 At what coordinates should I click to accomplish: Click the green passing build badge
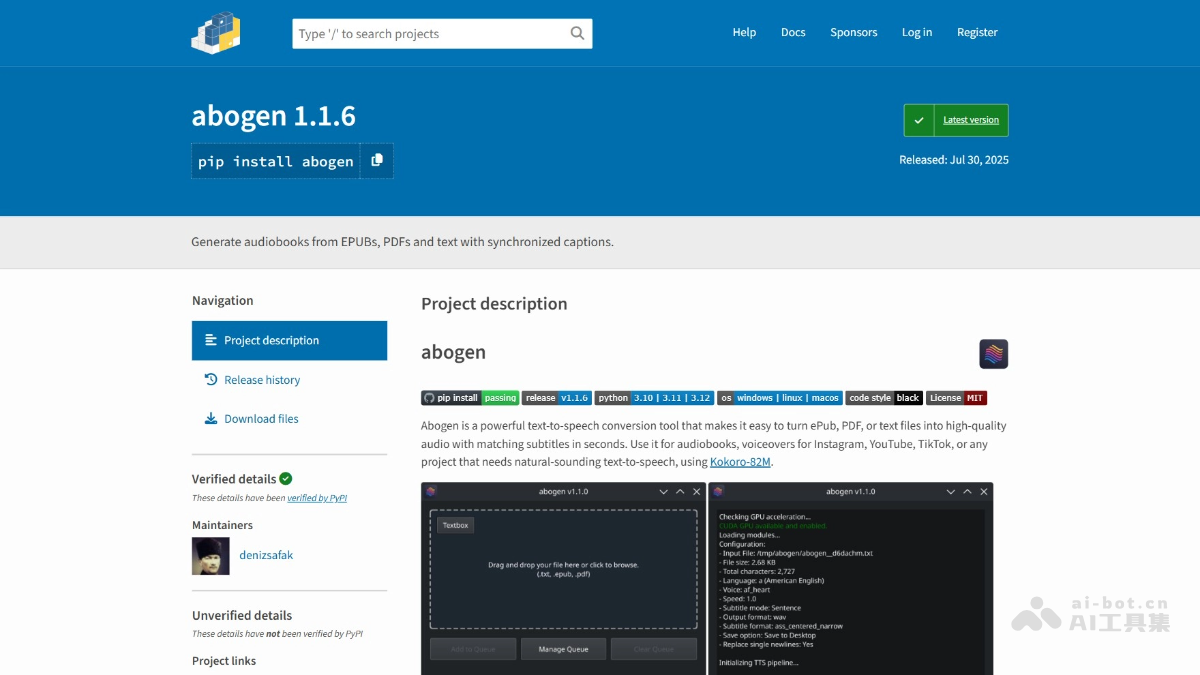coord(499,397)
